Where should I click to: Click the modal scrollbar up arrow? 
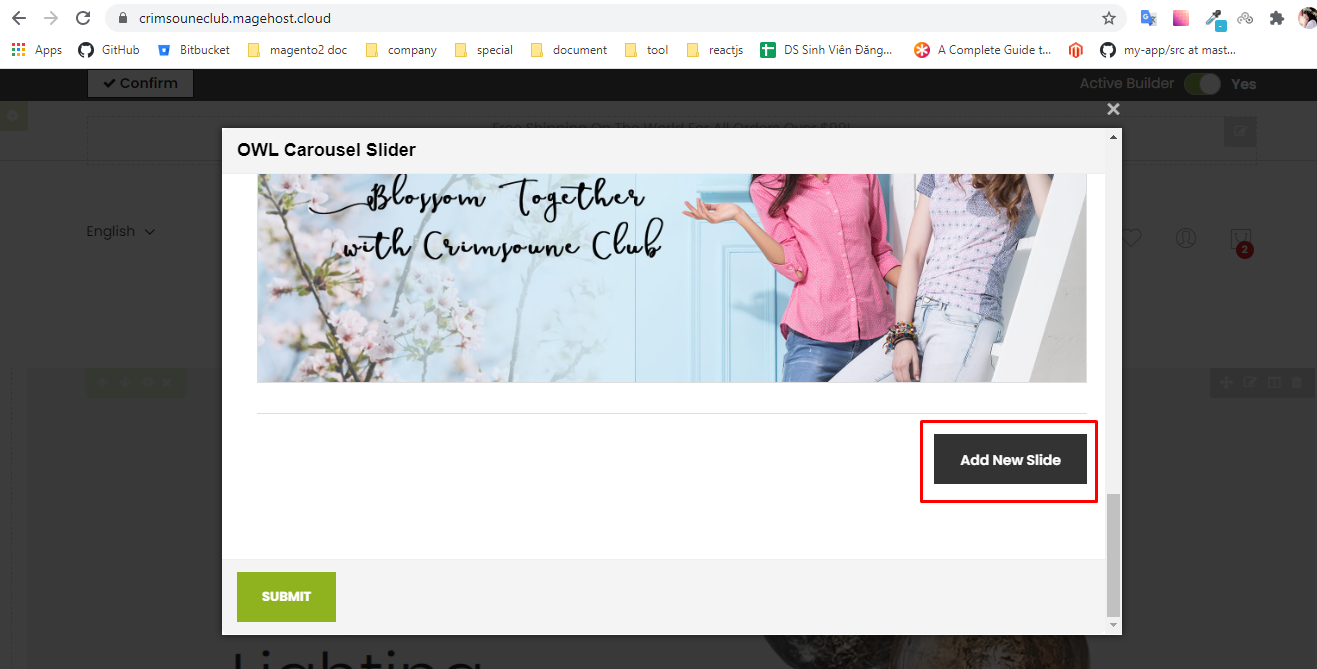tap(1114, 135)
